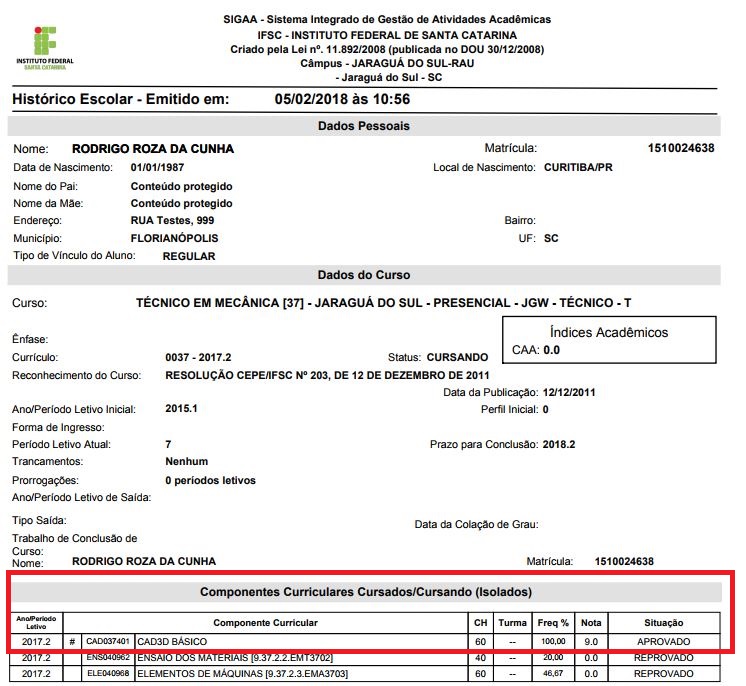Click the birth date 01/01/1987

pos(157,168)
